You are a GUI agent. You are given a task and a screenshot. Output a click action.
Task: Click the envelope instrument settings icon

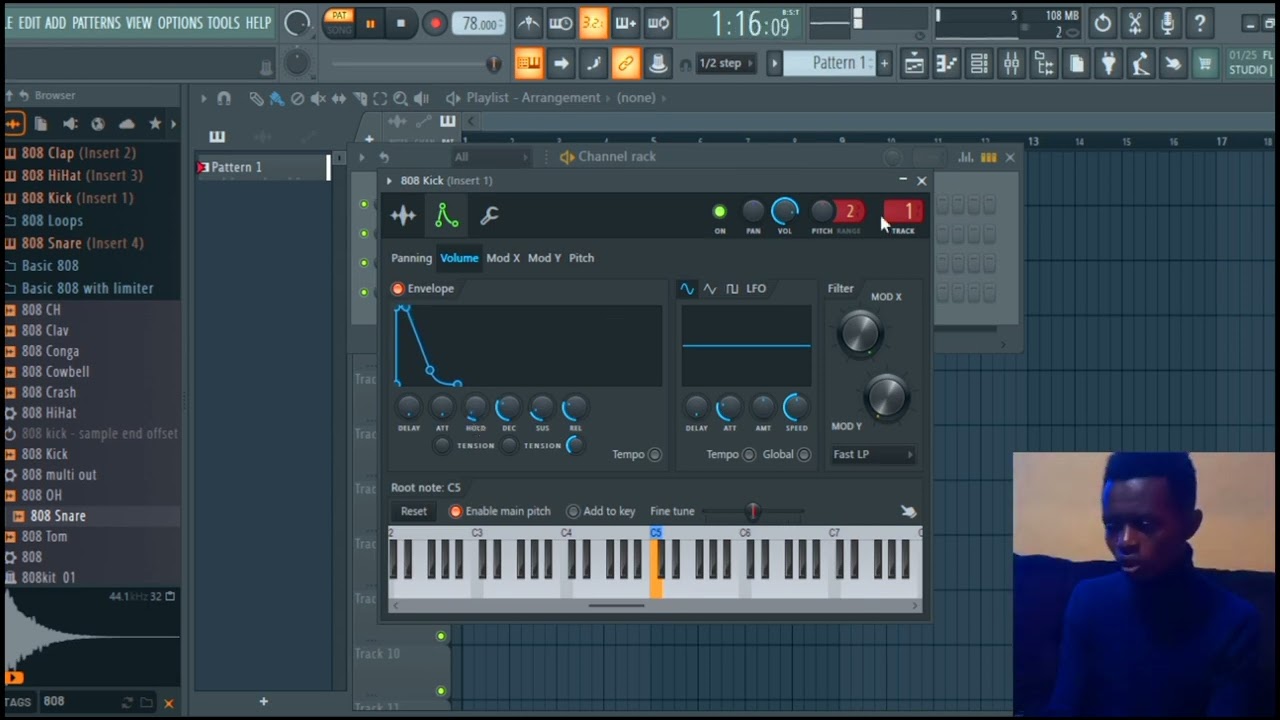(446, 215)
